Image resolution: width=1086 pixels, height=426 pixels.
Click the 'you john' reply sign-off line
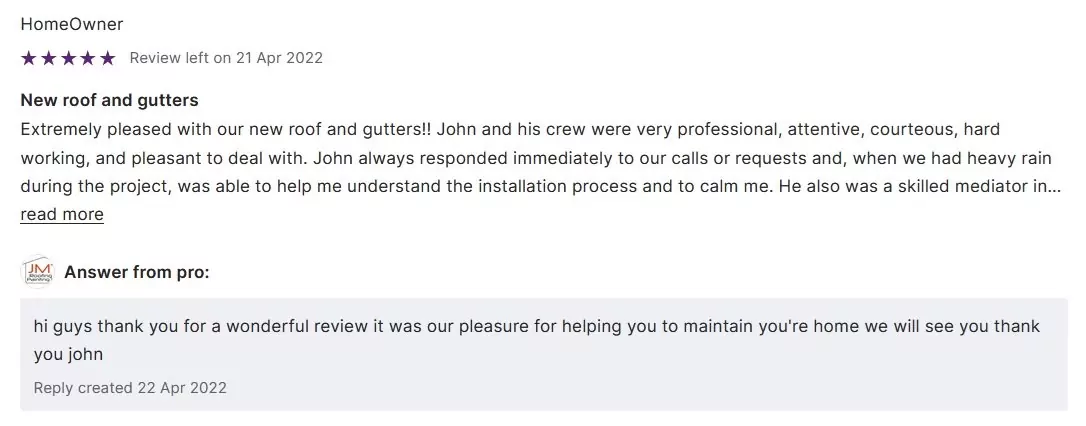click(x=69, y=354)
